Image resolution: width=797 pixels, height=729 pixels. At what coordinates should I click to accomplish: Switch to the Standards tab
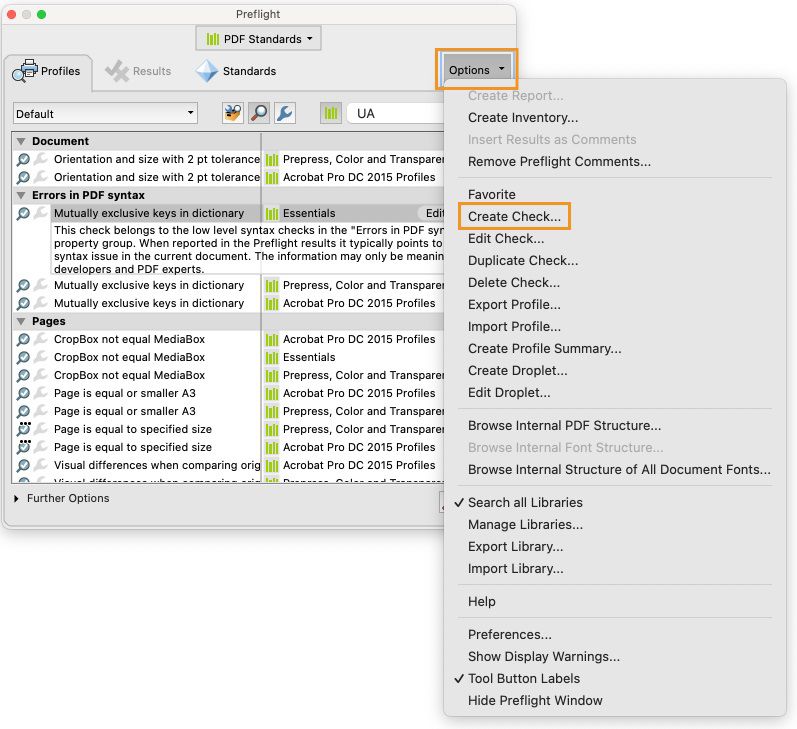tap(237, 71)
